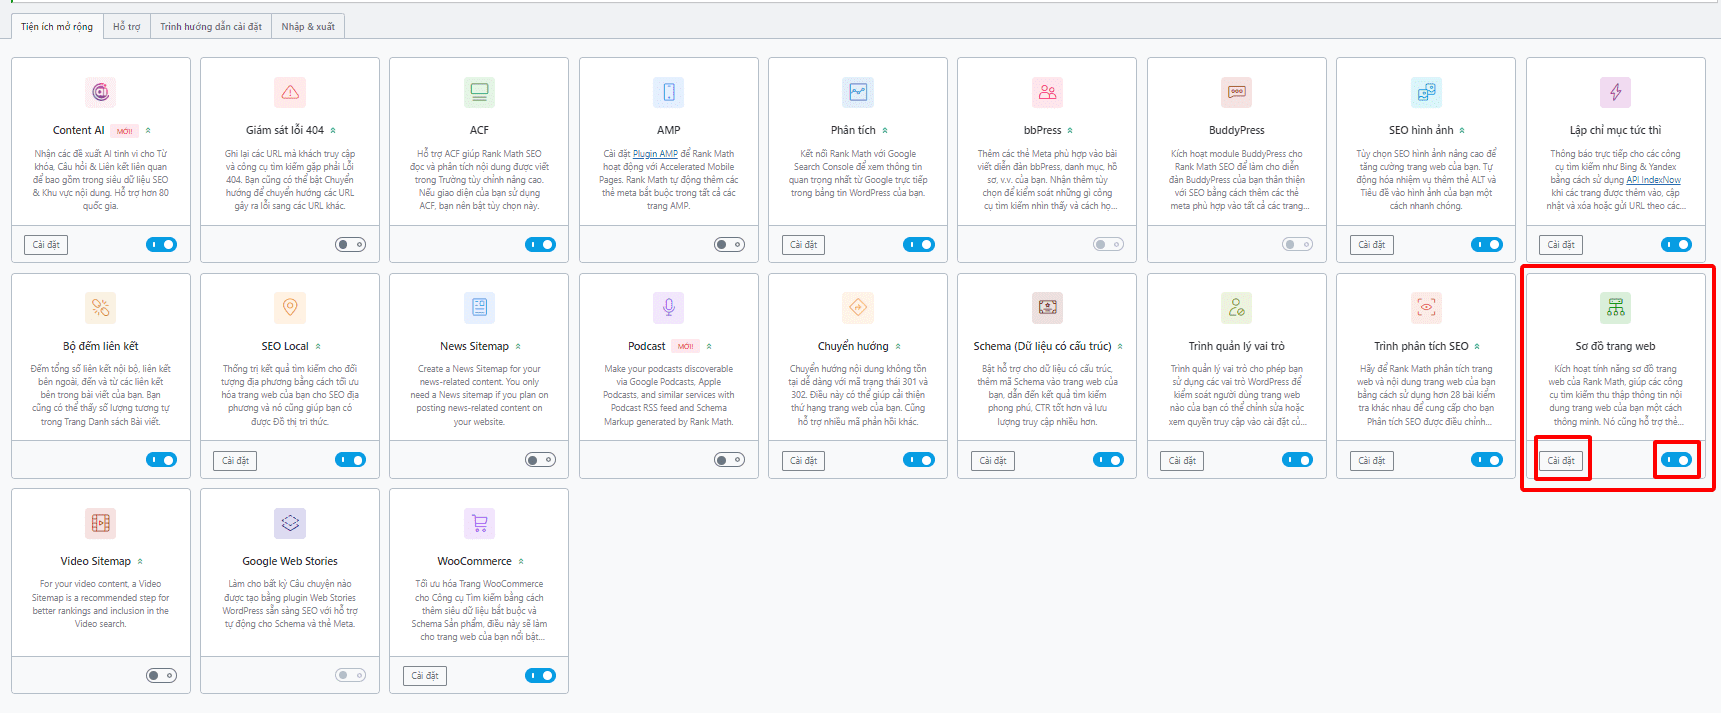Open Cài đặt for SEO hình ảnh
This screenshot has height=713, width=1721.
click(x=1372, y=244)
